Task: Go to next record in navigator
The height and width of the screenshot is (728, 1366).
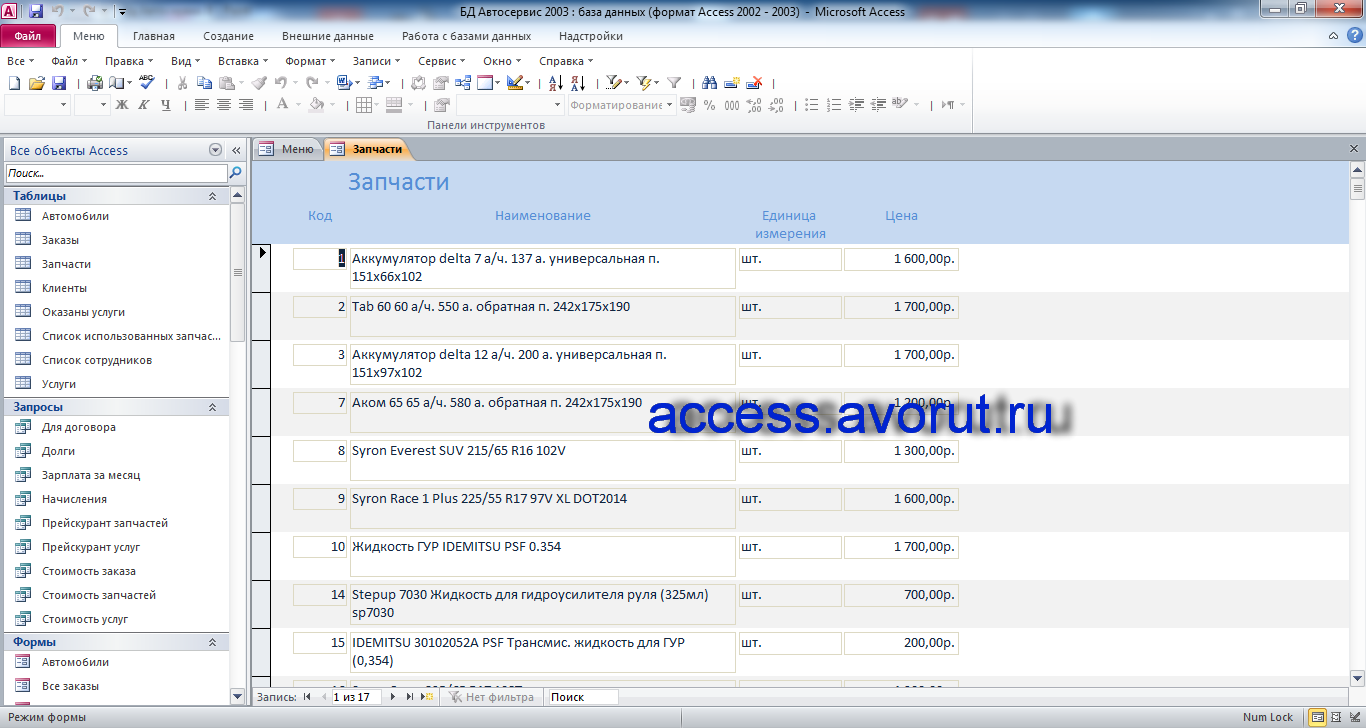Action: 393,697
